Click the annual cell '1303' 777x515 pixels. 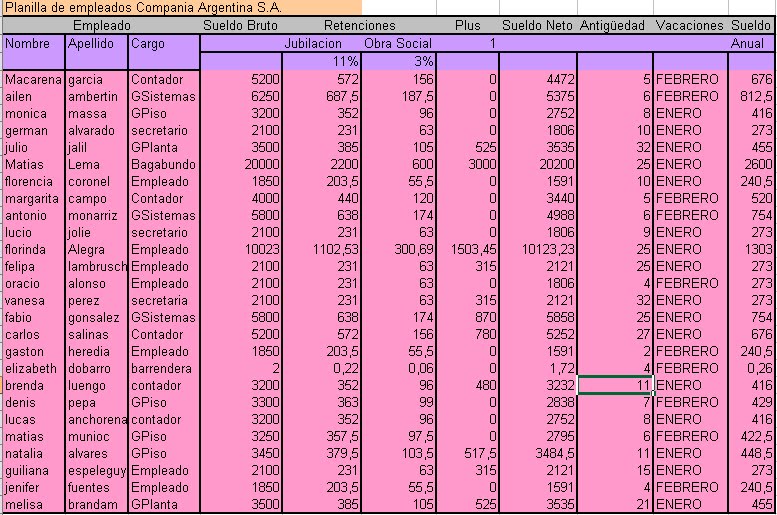point(752,249)
